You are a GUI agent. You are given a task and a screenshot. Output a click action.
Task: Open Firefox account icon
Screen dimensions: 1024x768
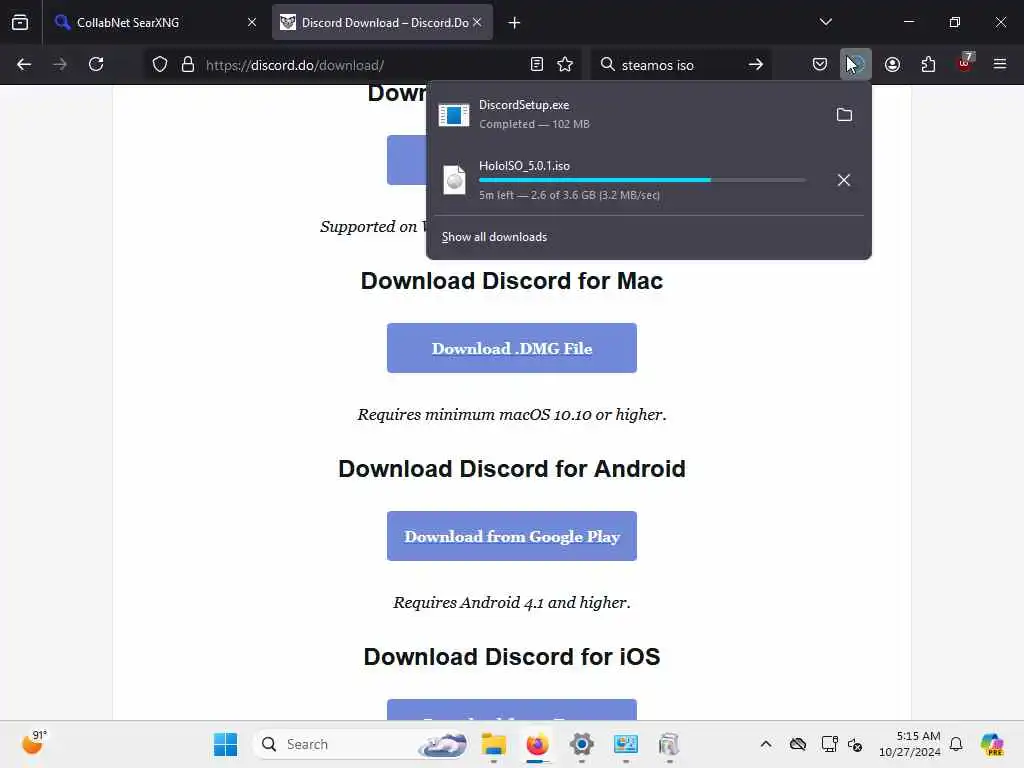click(892, 64)
